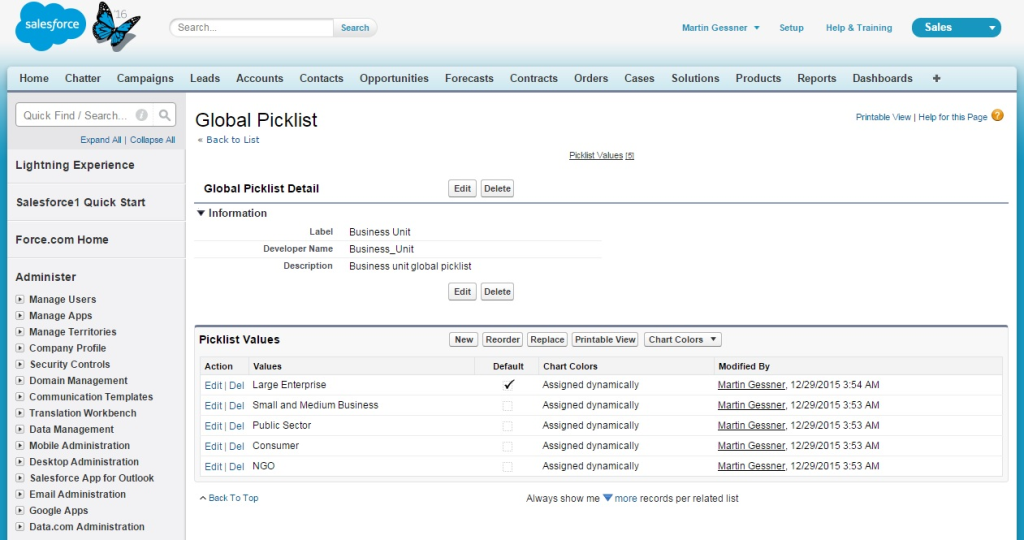Screen dimensions: 1024x540
Task: Expand the Security Controls tree item
Action: [20, 364]
